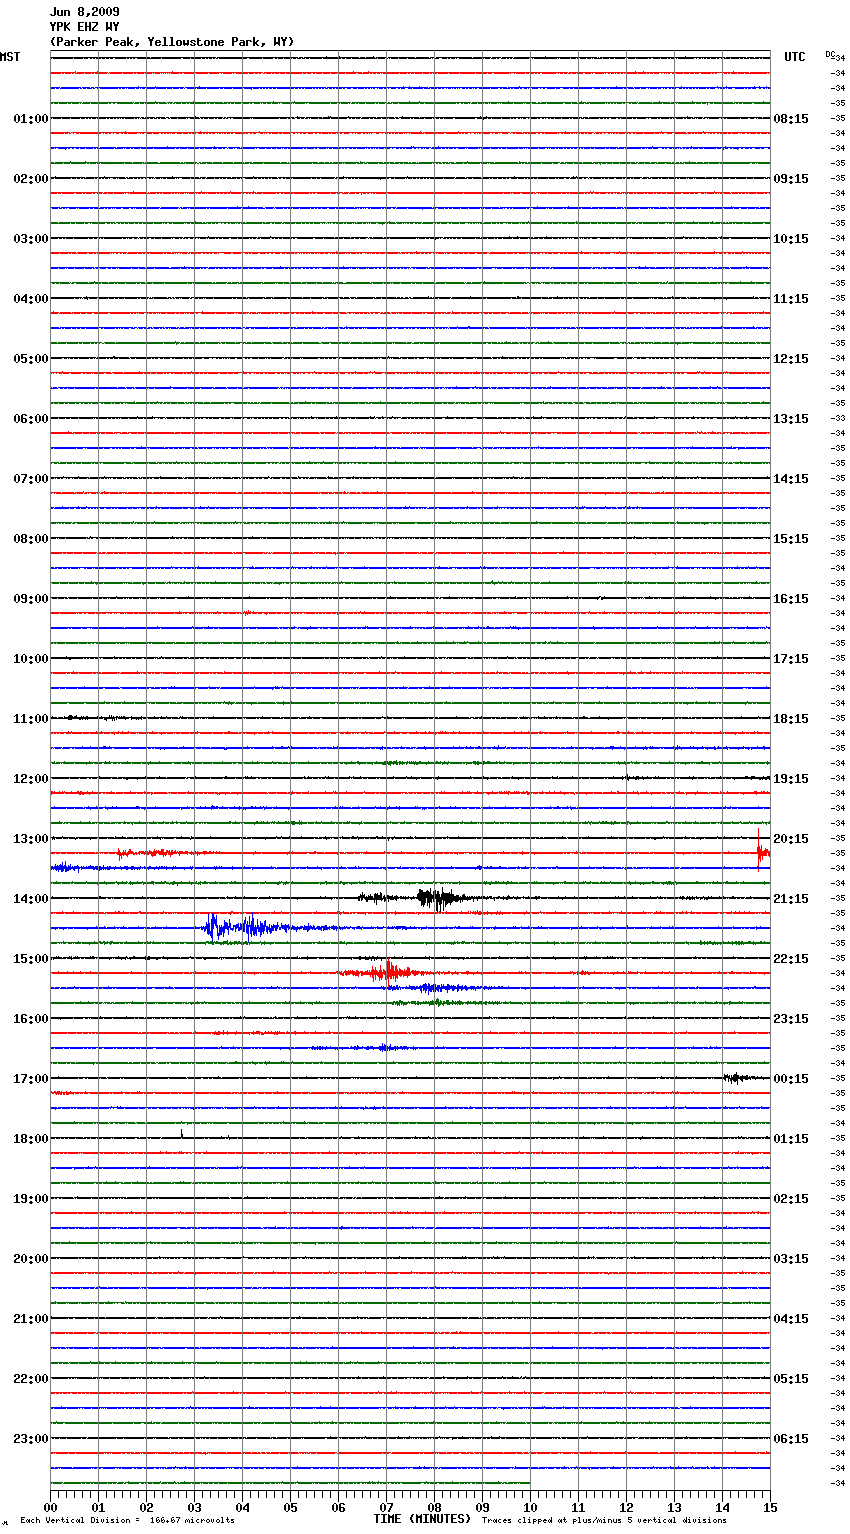This screenshot has height=1534, width=850.
Task: Click the 10:15 UTC time label
Action: pyautogui.click(x=791, y=239)
